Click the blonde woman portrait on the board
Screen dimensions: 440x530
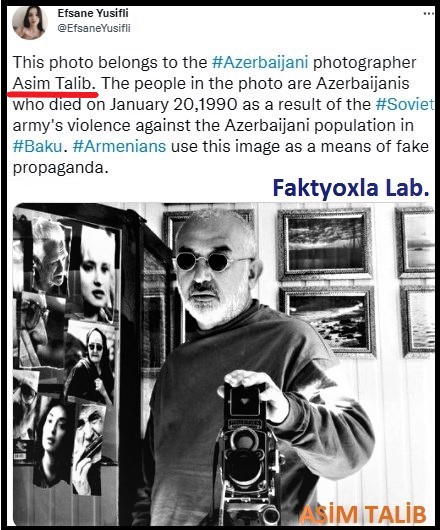tap(96, 273)
